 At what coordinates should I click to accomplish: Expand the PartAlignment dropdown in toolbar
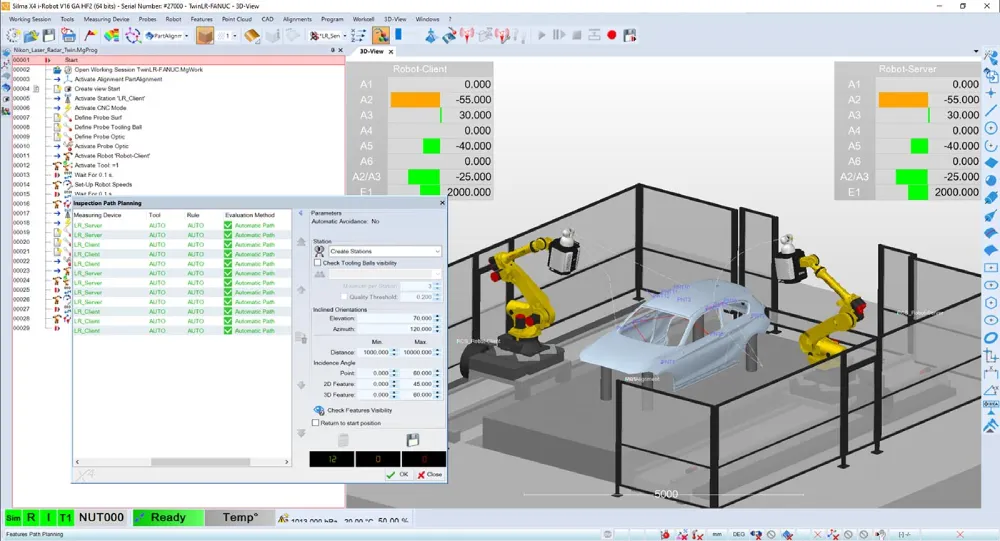(186, 36)
